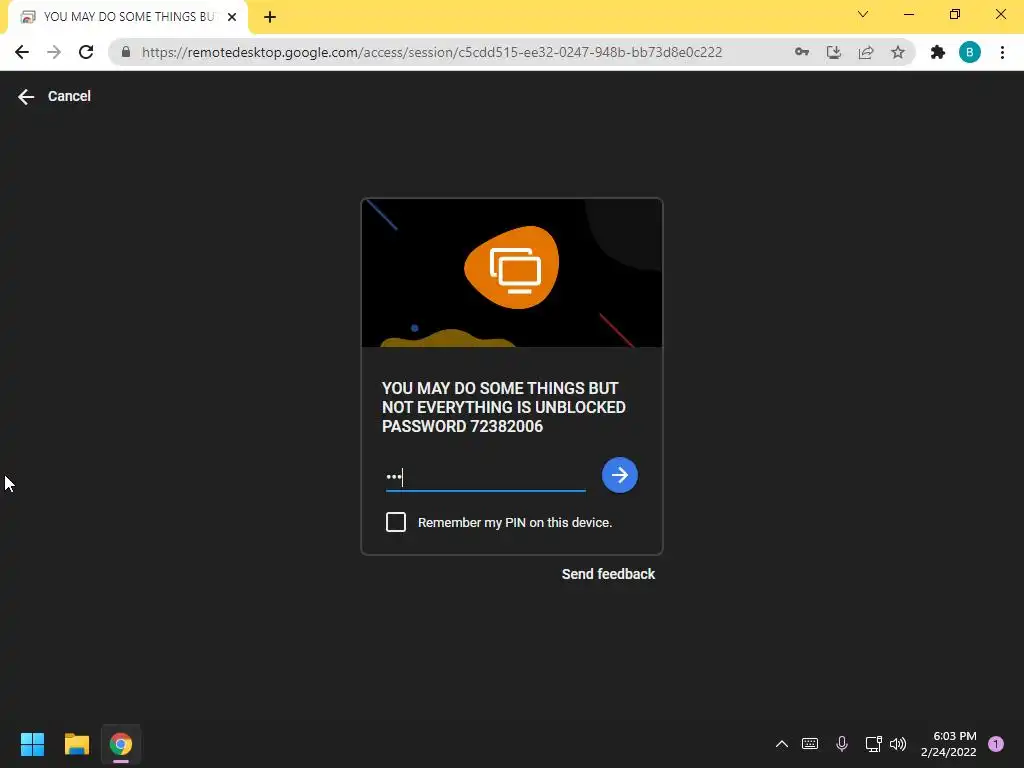Focus the PIN entry field
This screenshot has width=1024, height=768.
coord(485,477)
